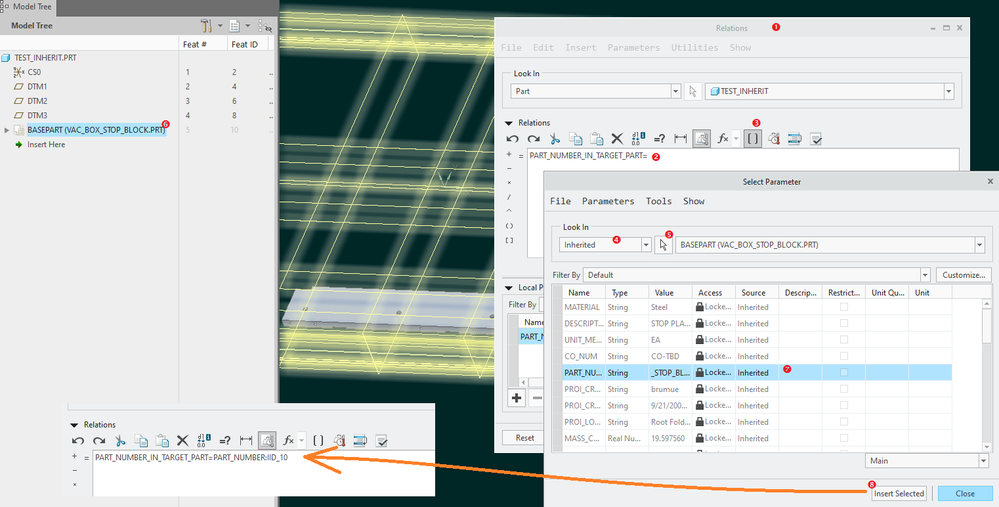
Task: Click the fx insert function icon
Action: 724,139
